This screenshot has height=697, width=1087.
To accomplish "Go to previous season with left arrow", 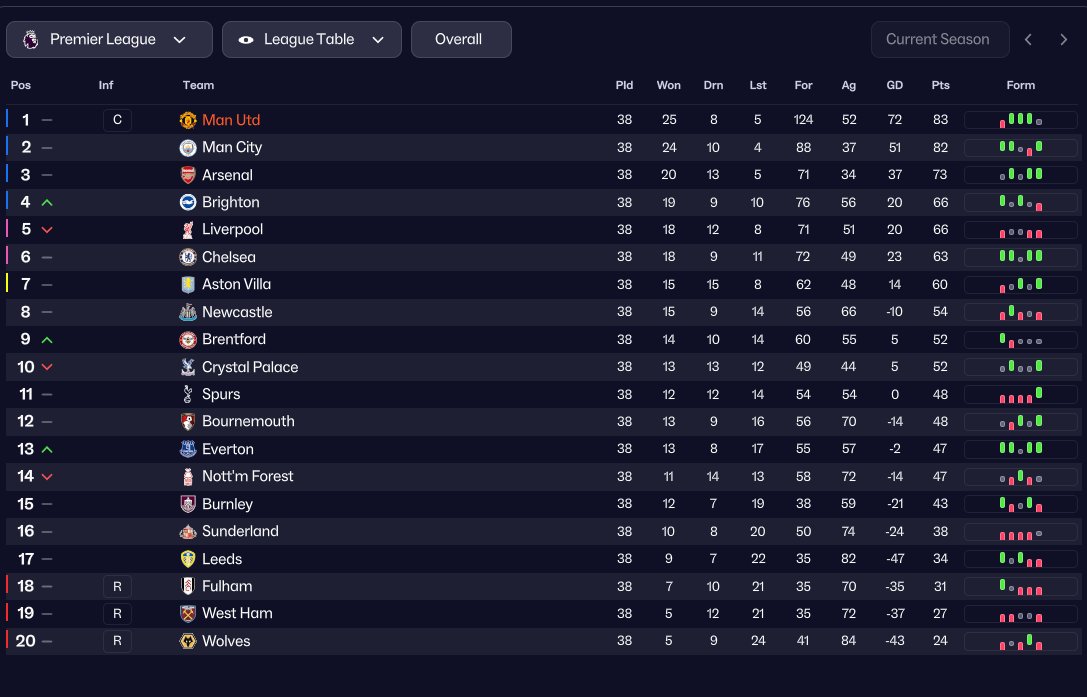I will click(1029, 40).
